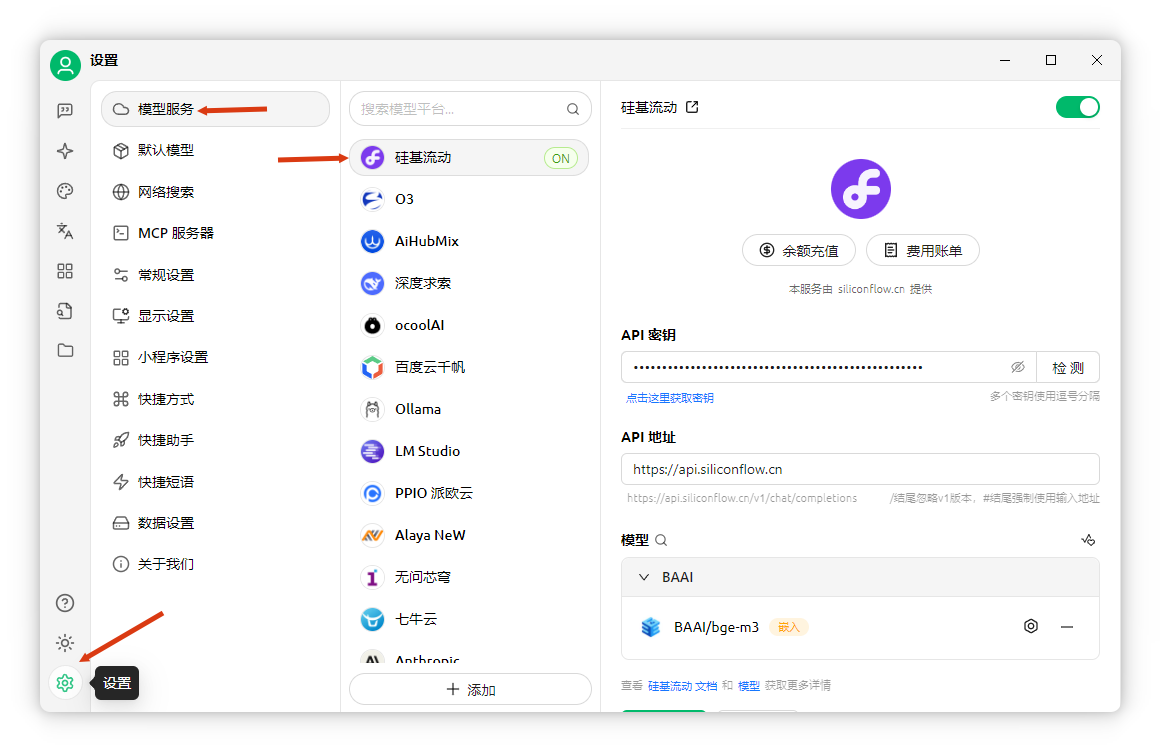Open 常规设置 settings page
Viewport: 1161px width, 752px height.
coord(215,275)
